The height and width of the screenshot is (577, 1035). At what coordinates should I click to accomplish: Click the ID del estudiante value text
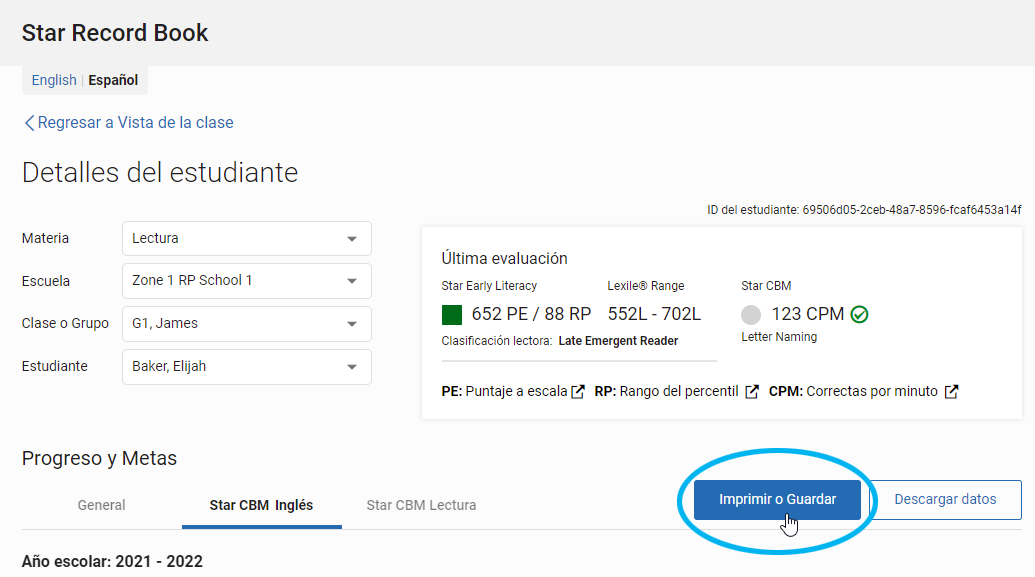point(912,210)
